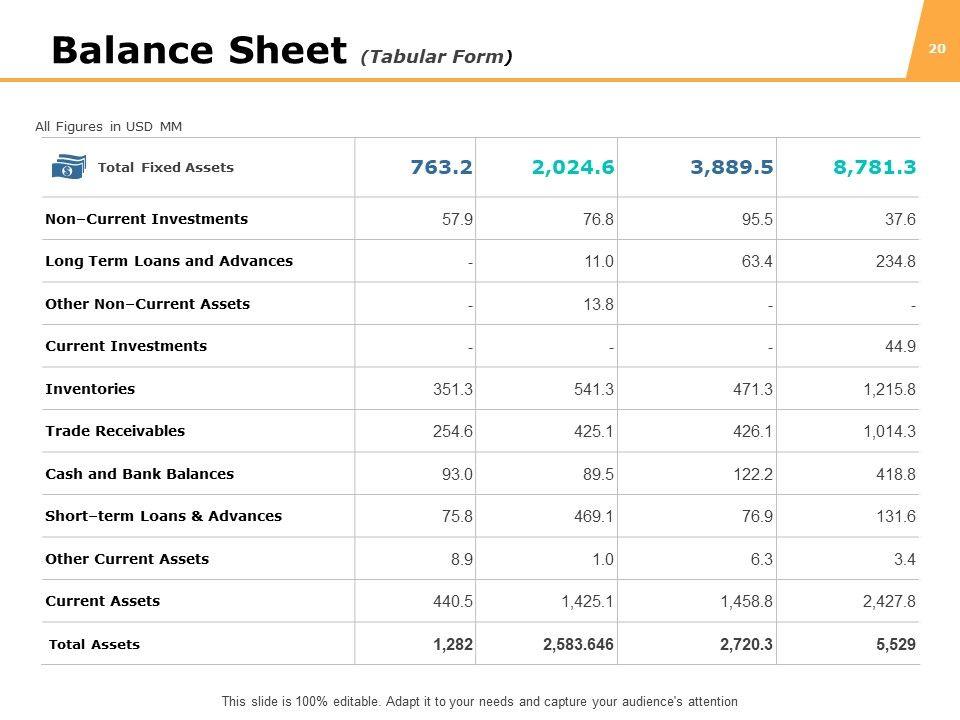The width and height of the screenshot is (960, 720).
Task: Click the Tabular Form subtitle
Action: click(437, 56)
